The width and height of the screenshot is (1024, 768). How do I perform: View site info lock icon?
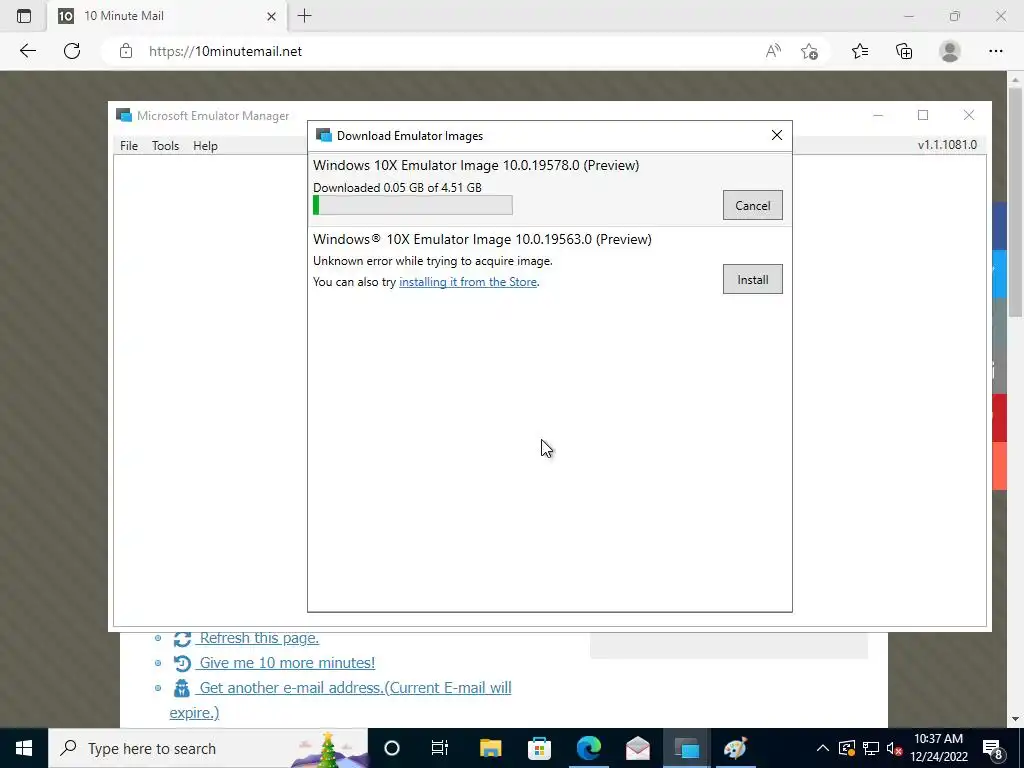[x=126, y=51]
